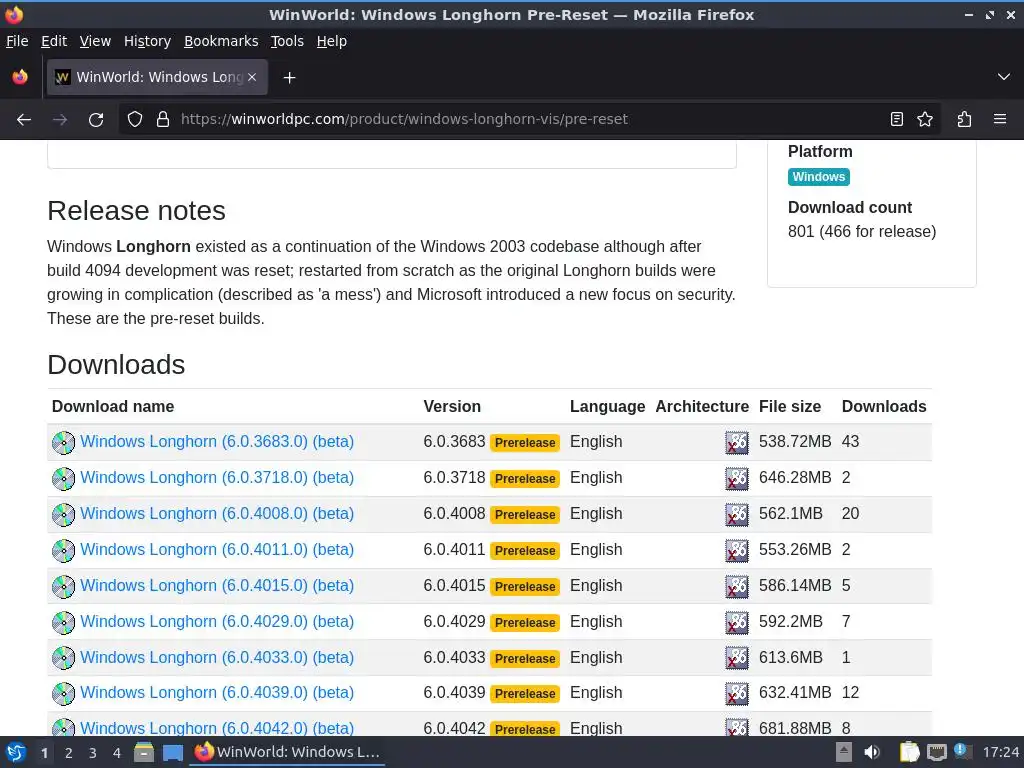
Task: Click the forward navigation arrow
Action: pos(60,119)
